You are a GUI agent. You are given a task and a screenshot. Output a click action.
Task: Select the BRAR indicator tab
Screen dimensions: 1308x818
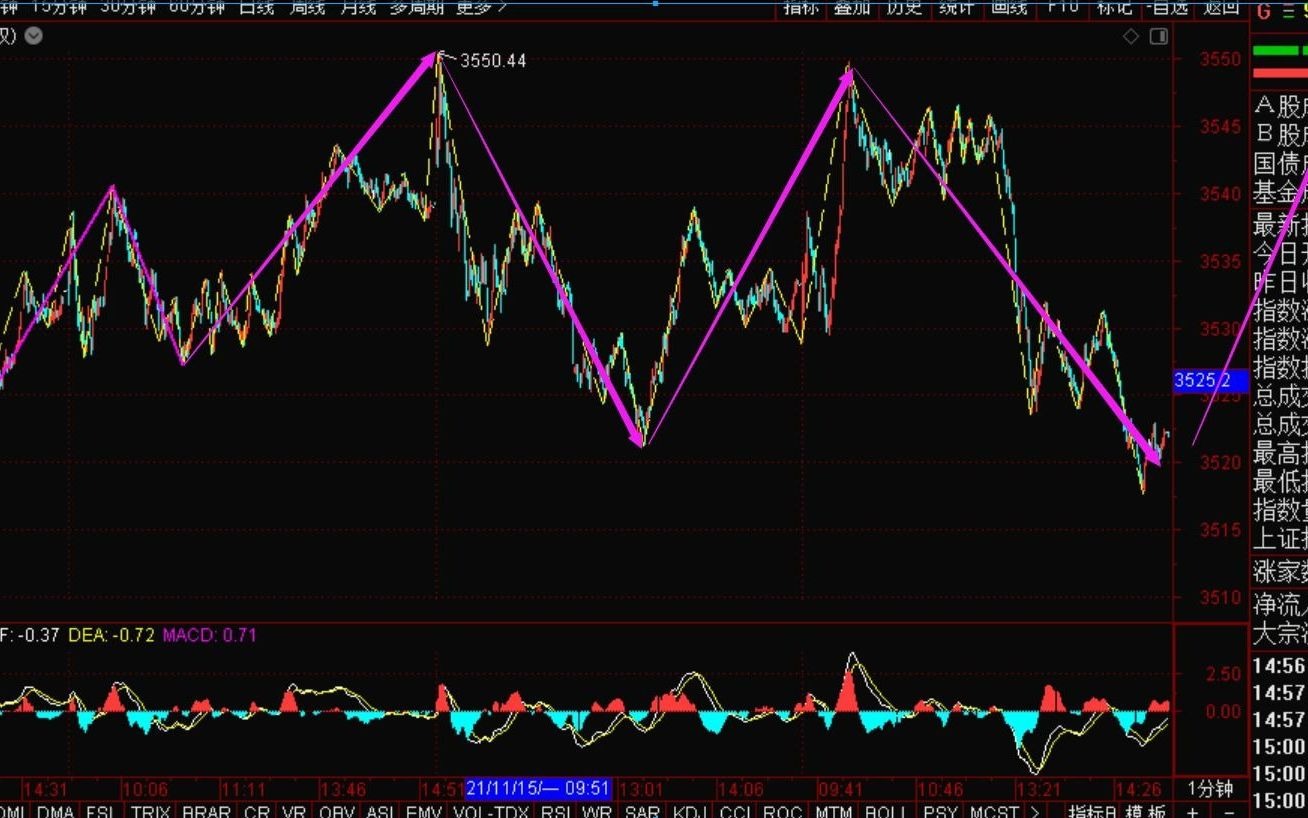pos(207,811)
